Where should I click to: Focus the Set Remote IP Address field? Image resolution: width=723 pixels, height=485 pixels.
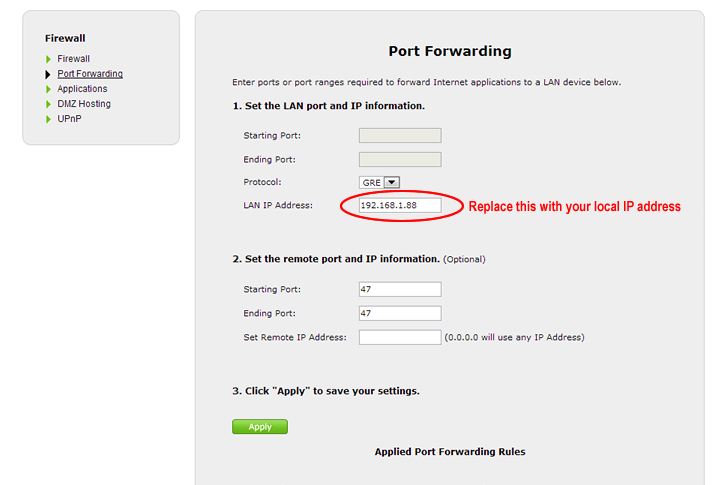tap(400, 337)
